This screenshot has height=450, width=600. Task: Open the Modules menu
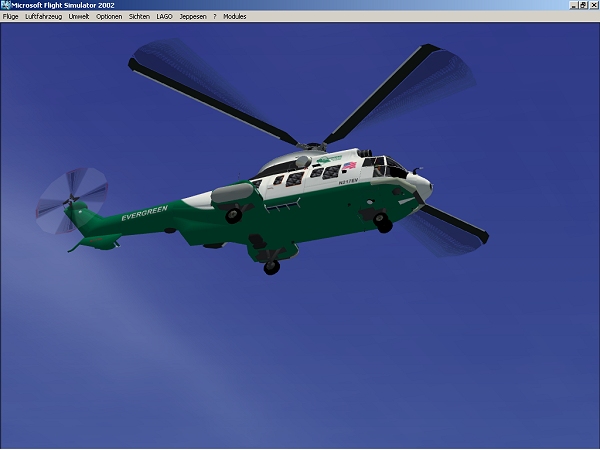click(234, 17)
